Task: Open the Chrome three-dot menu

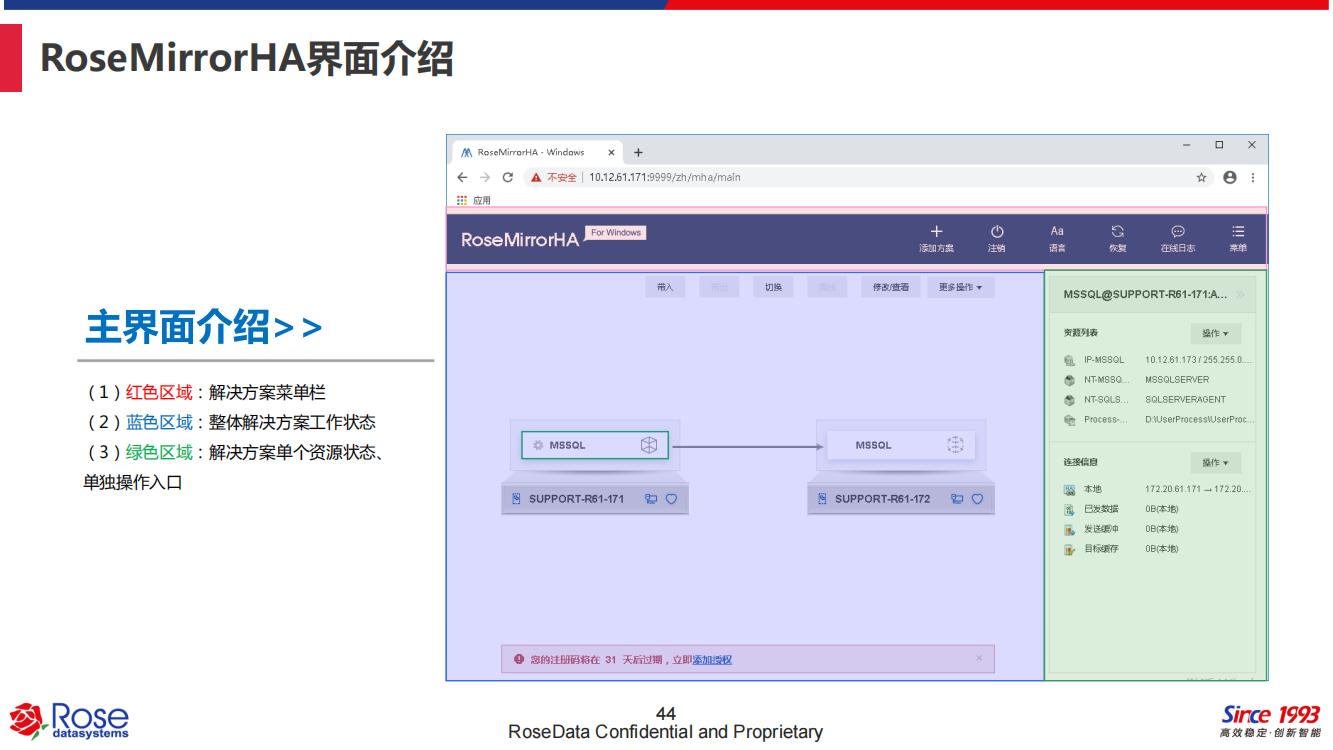Action: click(1253, 177)
